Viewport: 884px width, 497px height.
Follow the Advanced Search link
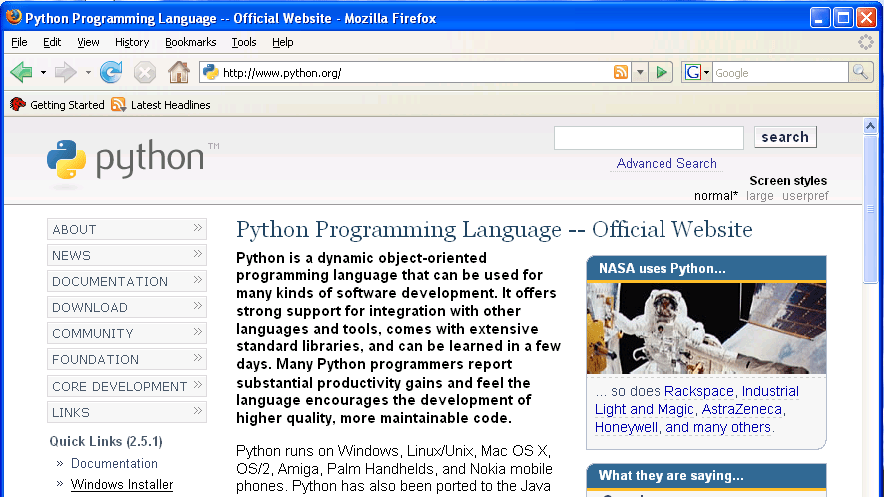666,163
